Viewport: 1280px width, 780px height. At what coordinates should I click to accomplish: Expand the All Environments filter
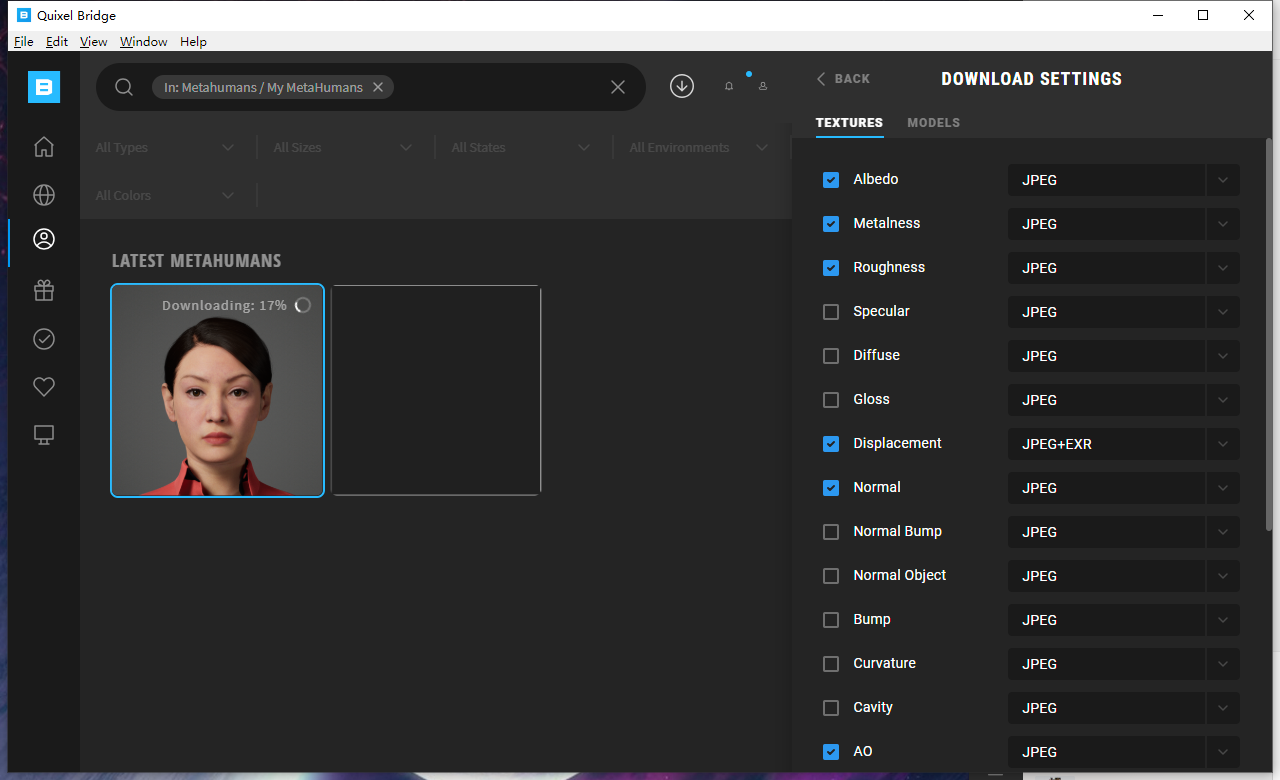point(699,148)
